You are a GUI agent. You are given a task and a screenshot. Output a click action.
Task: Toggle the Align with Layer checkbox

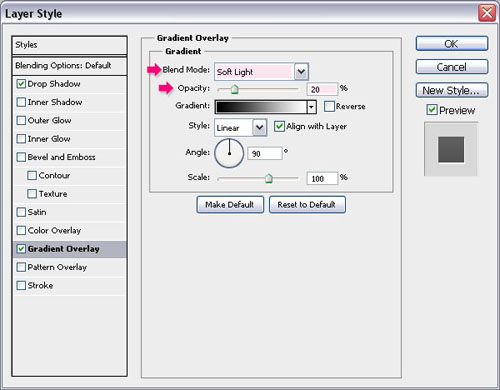pos(279,126)
